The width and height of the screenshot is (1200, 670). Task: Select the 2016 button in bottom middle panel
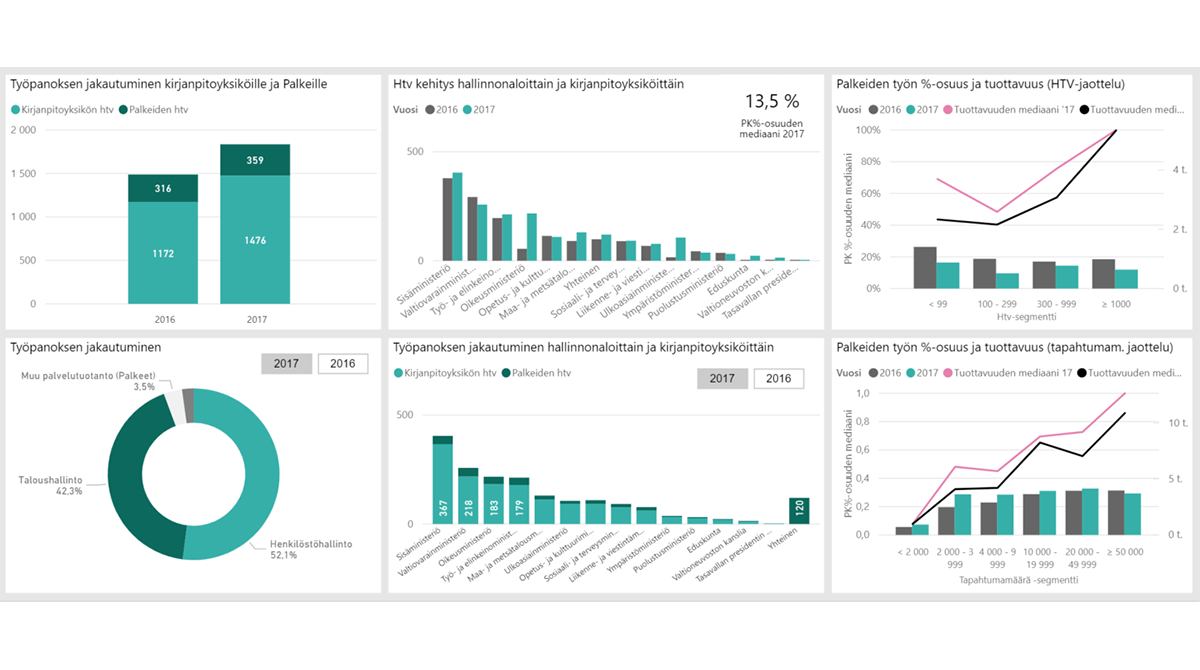click(x=779, y=378)
